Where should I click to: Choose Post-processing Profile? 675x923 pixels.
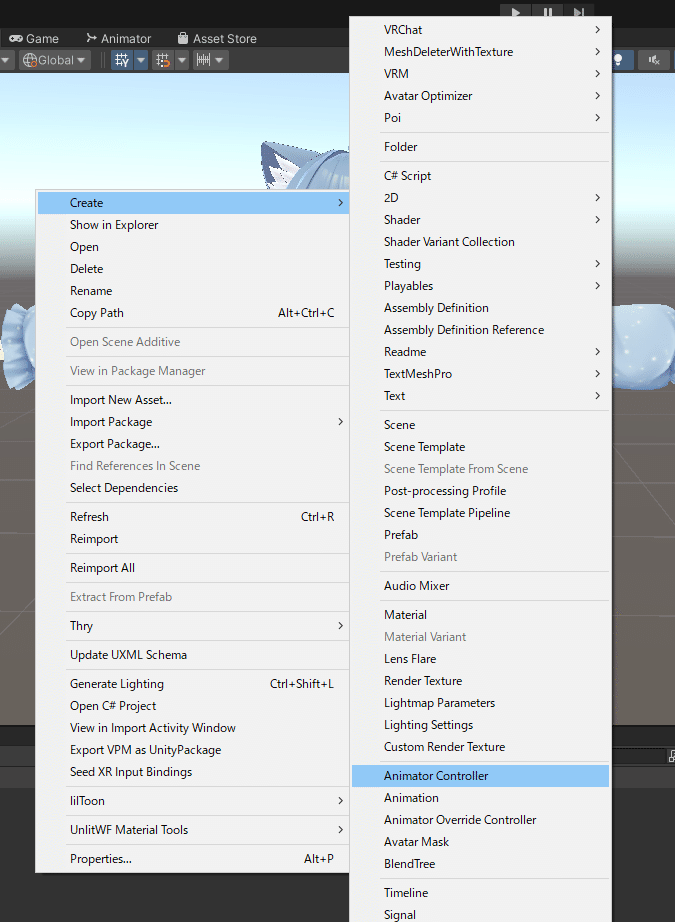480,491
